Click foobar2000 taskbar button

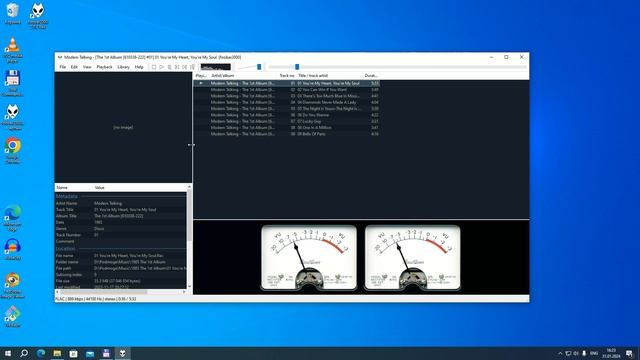click(122, 353)
